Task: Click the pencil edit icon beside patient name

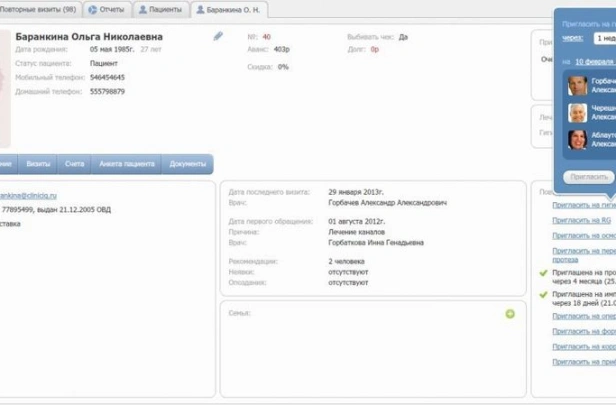Action: (x=218, y=35)
